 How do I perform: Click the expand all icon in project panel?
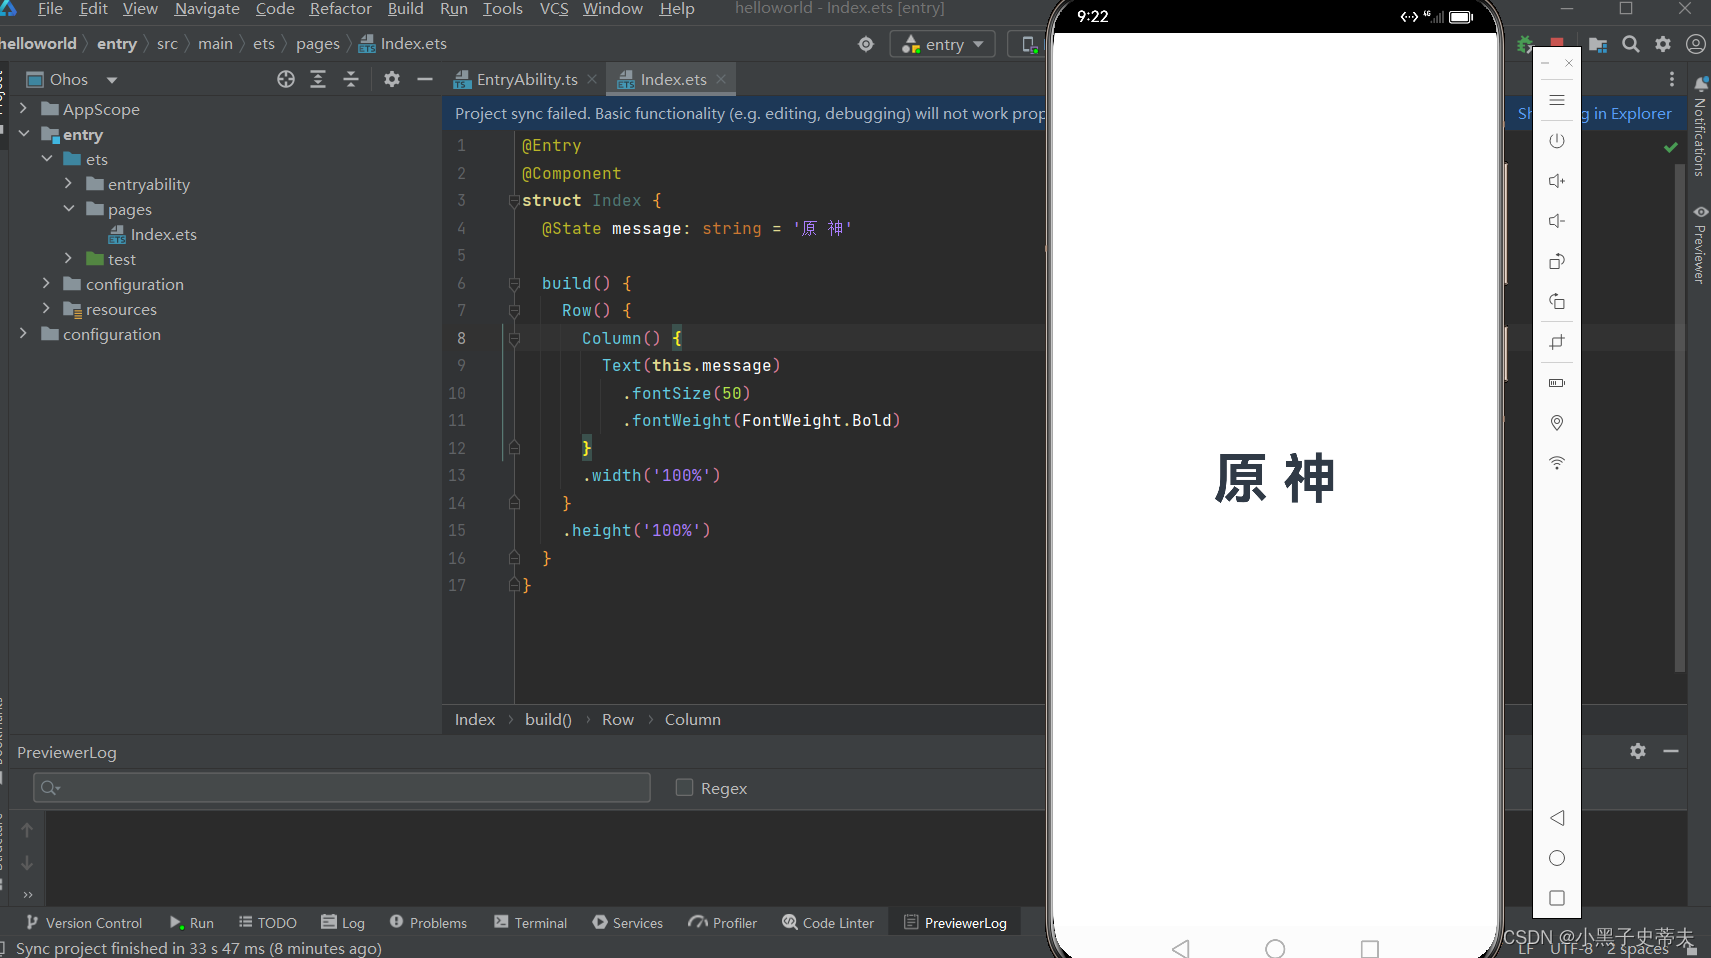(x=318, y=79)
